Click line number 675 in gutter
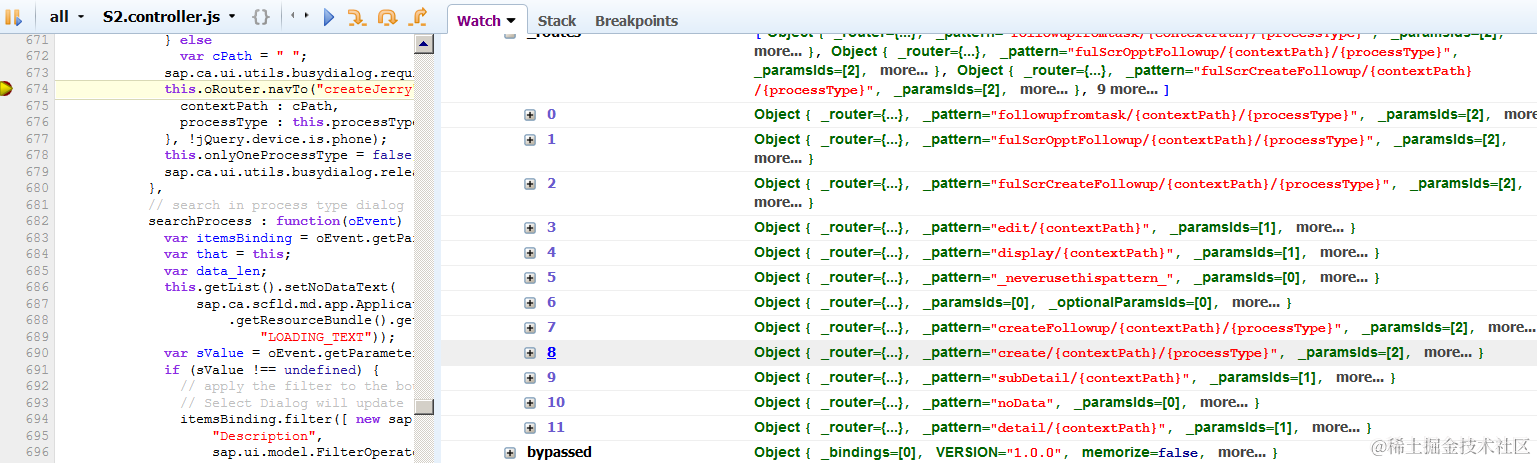 pyautogui.click(x=37, y=106)
